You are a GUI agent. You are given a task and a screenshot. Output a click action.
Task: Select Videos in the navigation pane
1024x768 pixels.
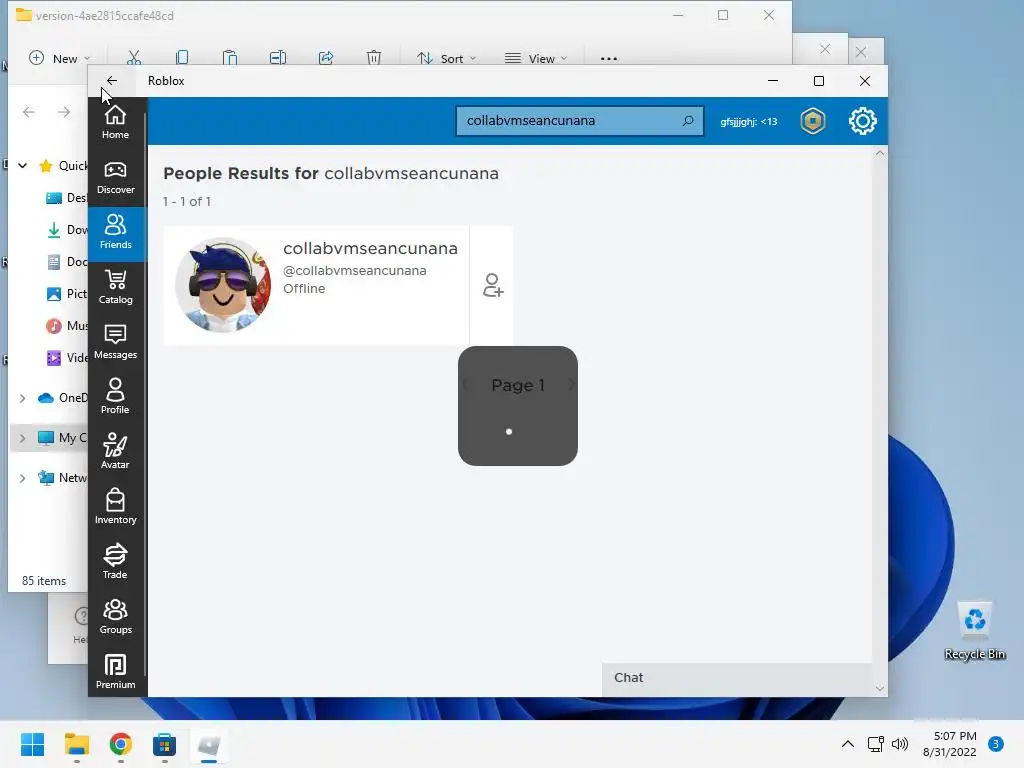click(67, 357)
